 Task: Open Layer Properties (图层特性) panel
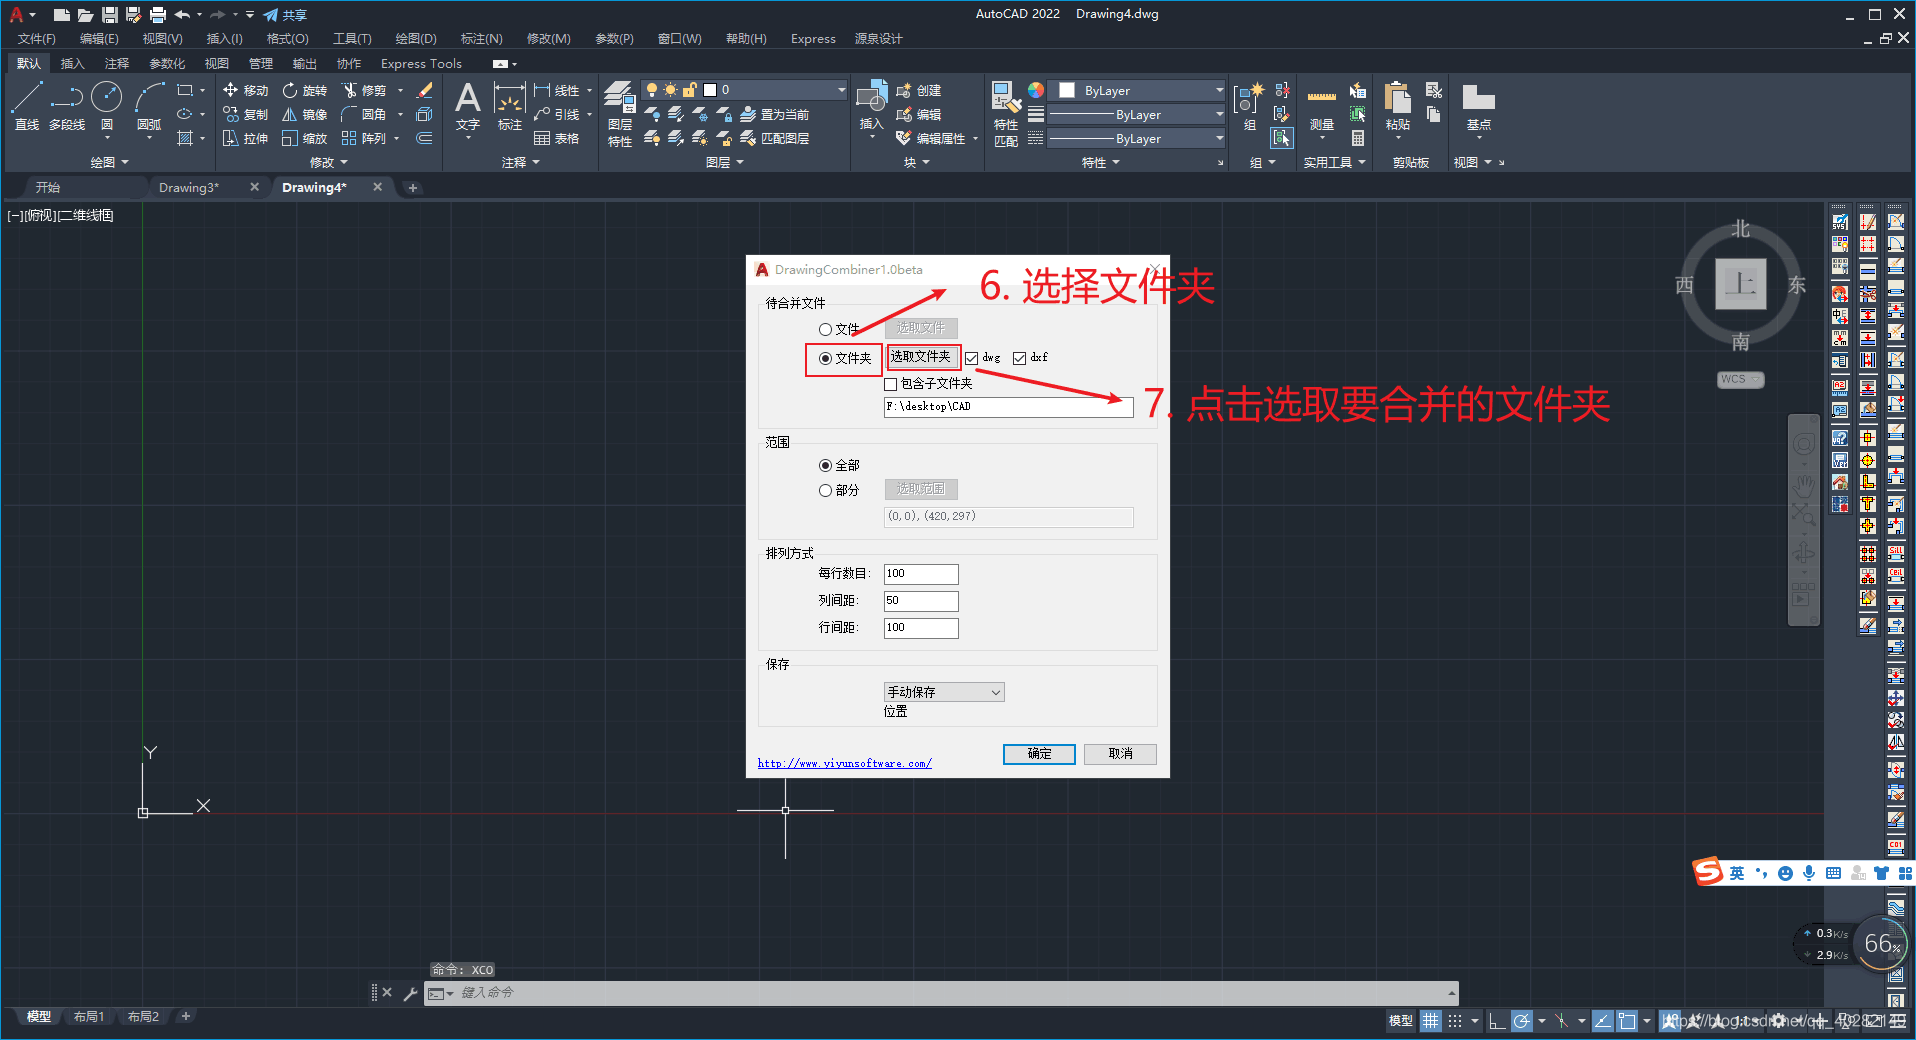tap(620, 114)
